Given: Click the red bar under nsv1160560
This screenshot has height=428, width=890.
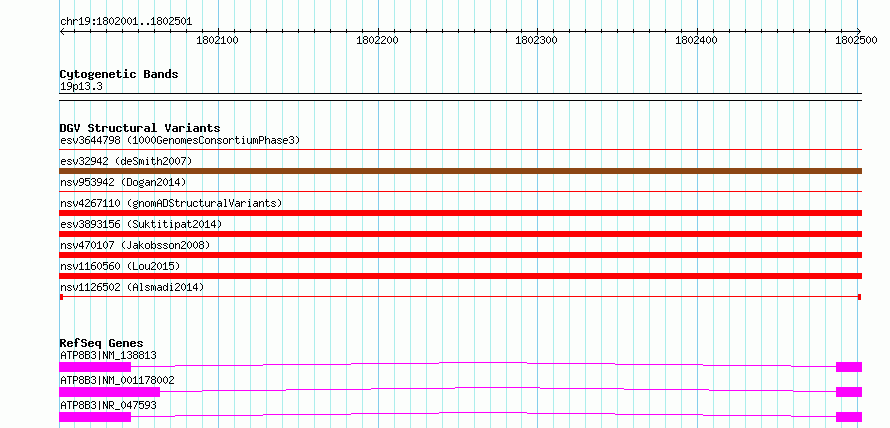Looking at the screenshot, I should (460, 276).
